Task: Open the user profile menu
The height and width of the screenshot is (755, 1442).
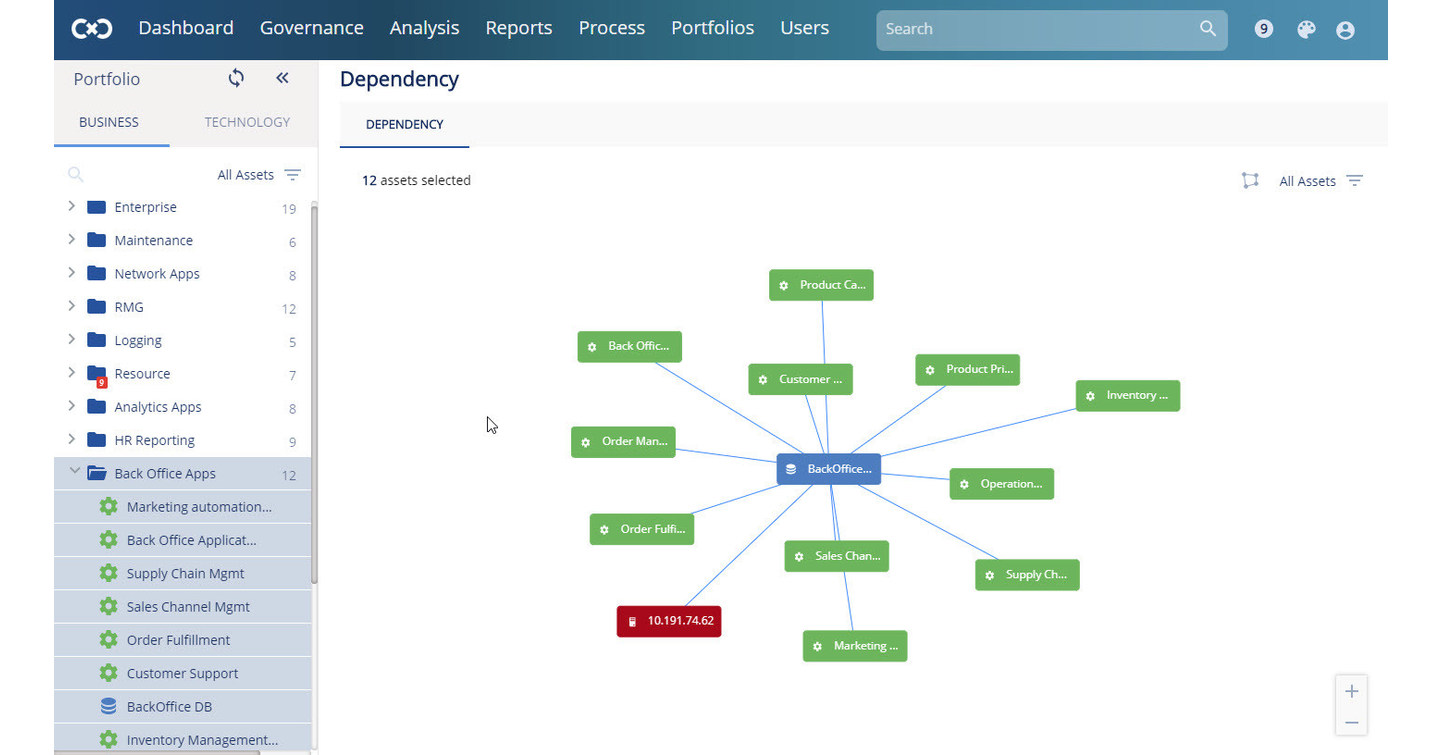Action: [1345, 29]
